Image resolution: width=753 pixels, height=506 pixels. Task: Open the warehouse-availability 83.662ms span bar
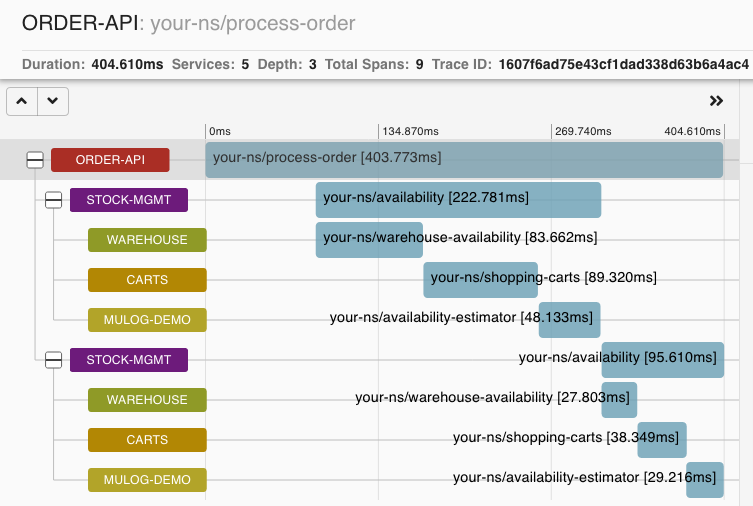pyautogui.click(x=369, y=240)
